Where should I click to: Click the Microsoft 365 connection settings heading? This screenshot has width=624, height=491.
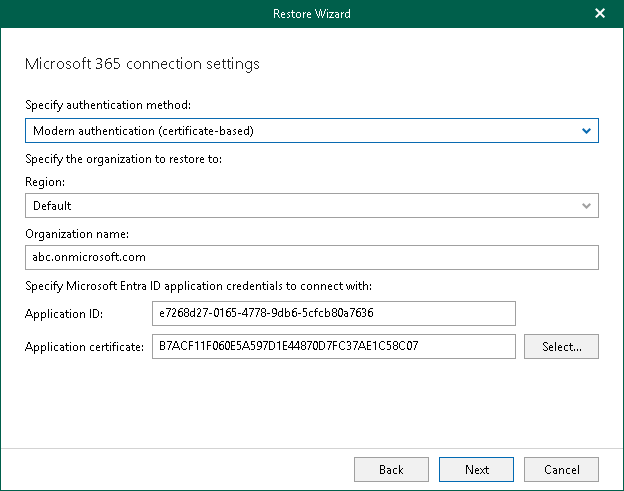[141, 64]
